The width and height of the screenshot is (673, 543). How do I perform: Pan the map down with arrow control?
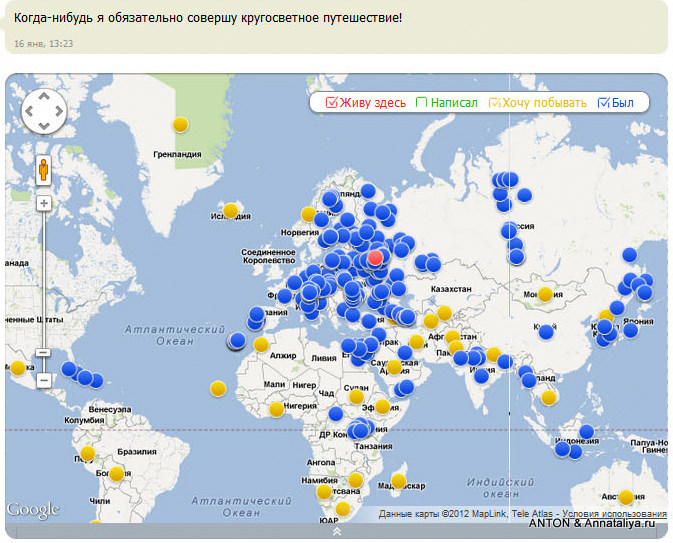coord(44,126)
